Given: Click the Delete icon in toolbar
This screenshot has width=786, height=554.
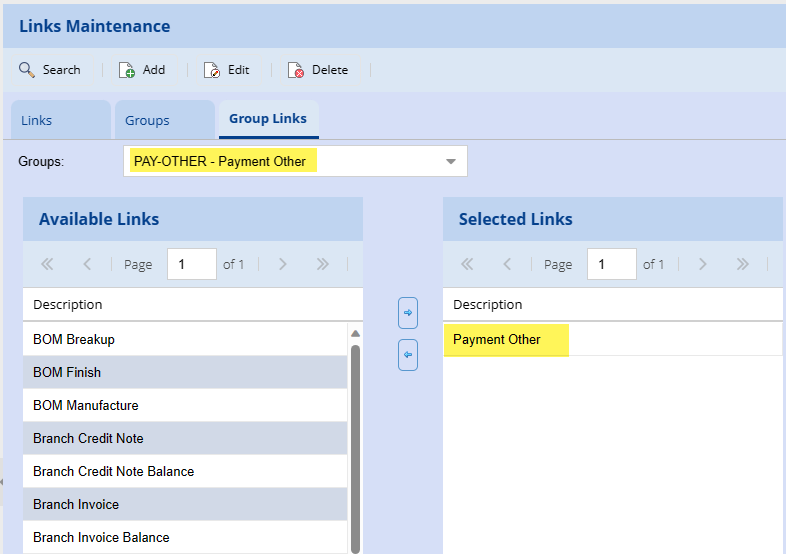Looking at the screenshot, I should pyautogui.click(x=296, y=70).
